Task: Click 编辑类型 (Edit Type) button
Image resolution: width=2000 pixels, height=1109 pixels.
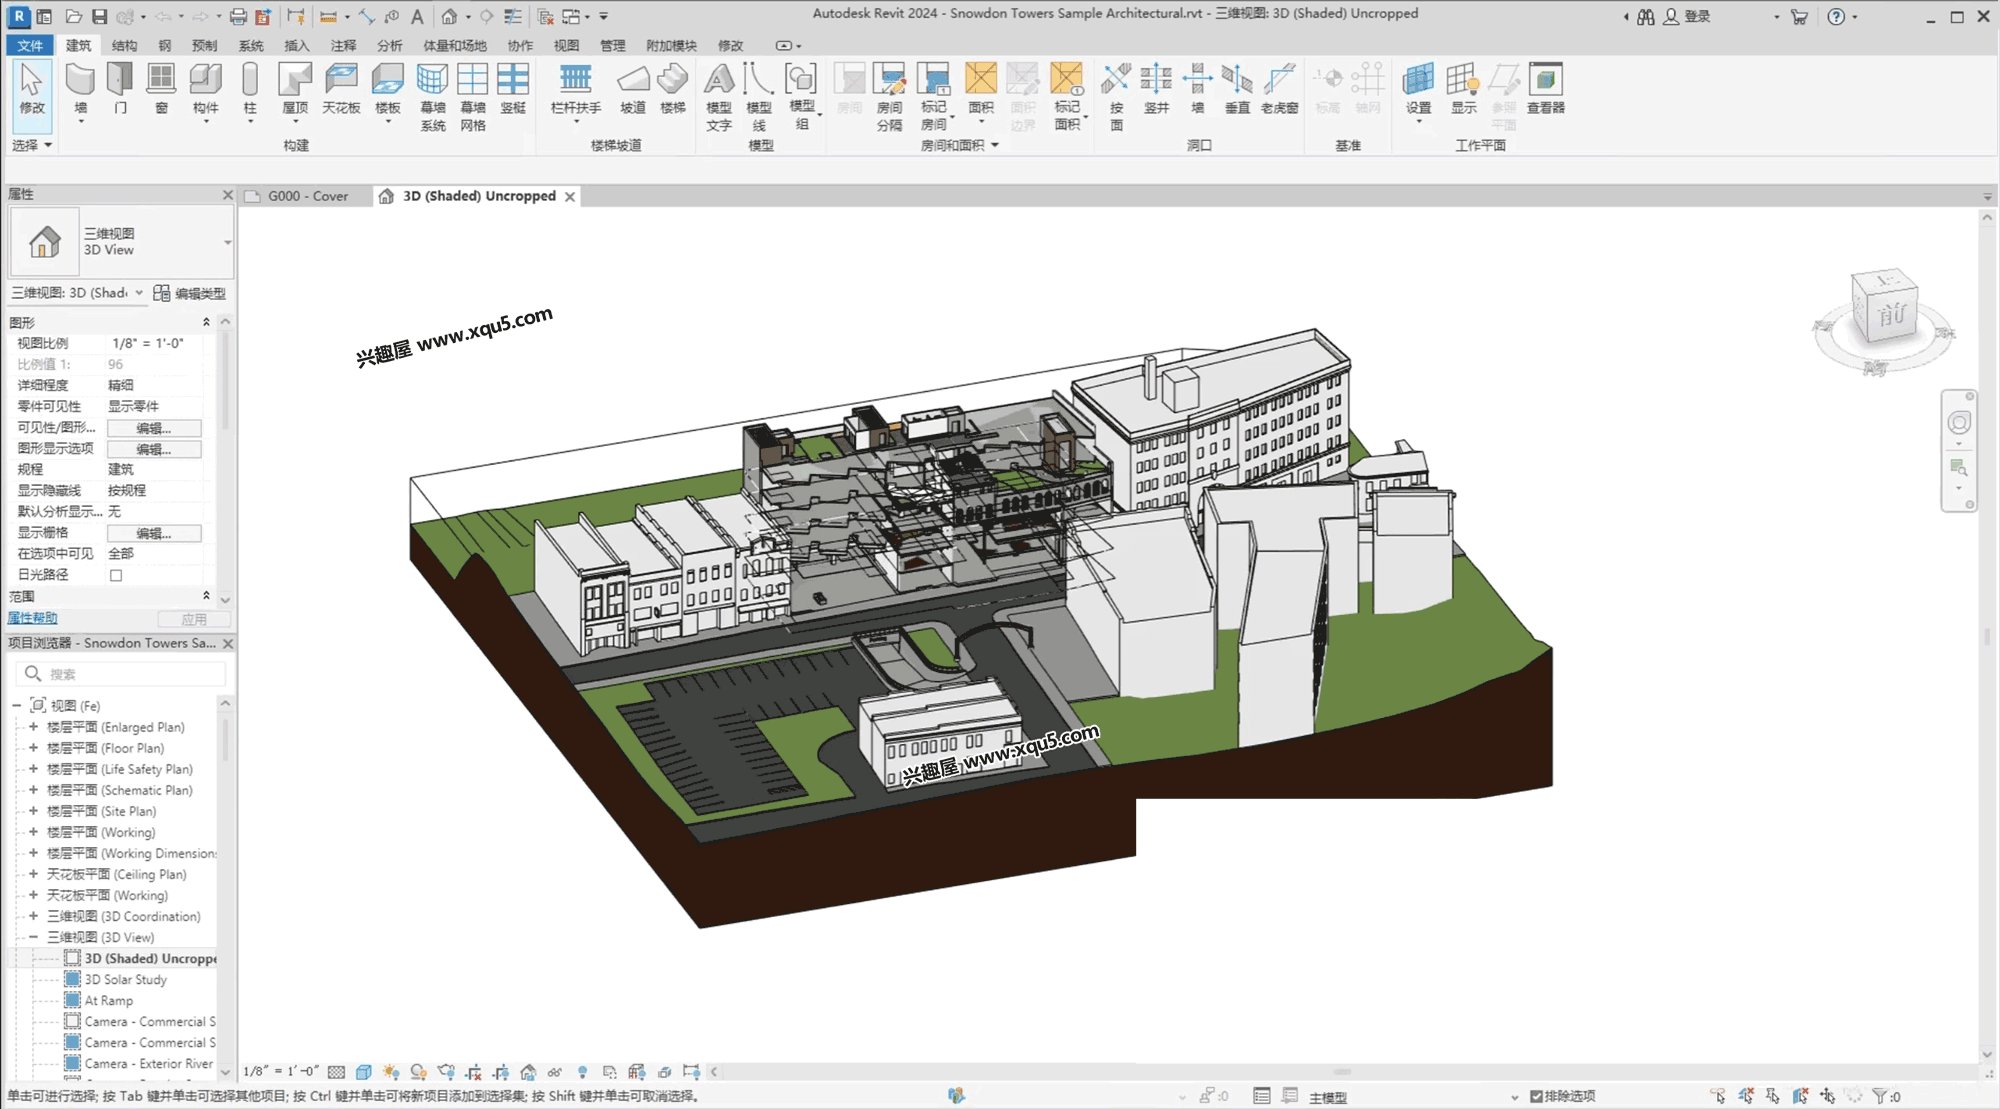Action: click(190, 293)
